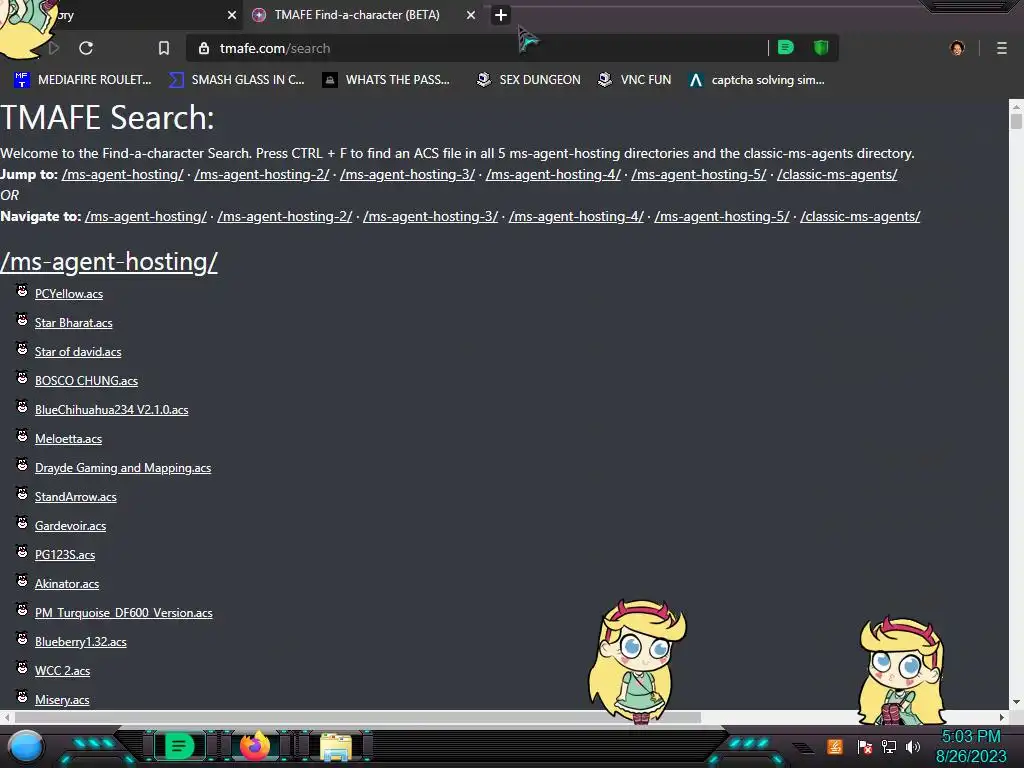Jump to /ms-agent-hosting/ section link
1024x768 pixels.
click(123, 174)
